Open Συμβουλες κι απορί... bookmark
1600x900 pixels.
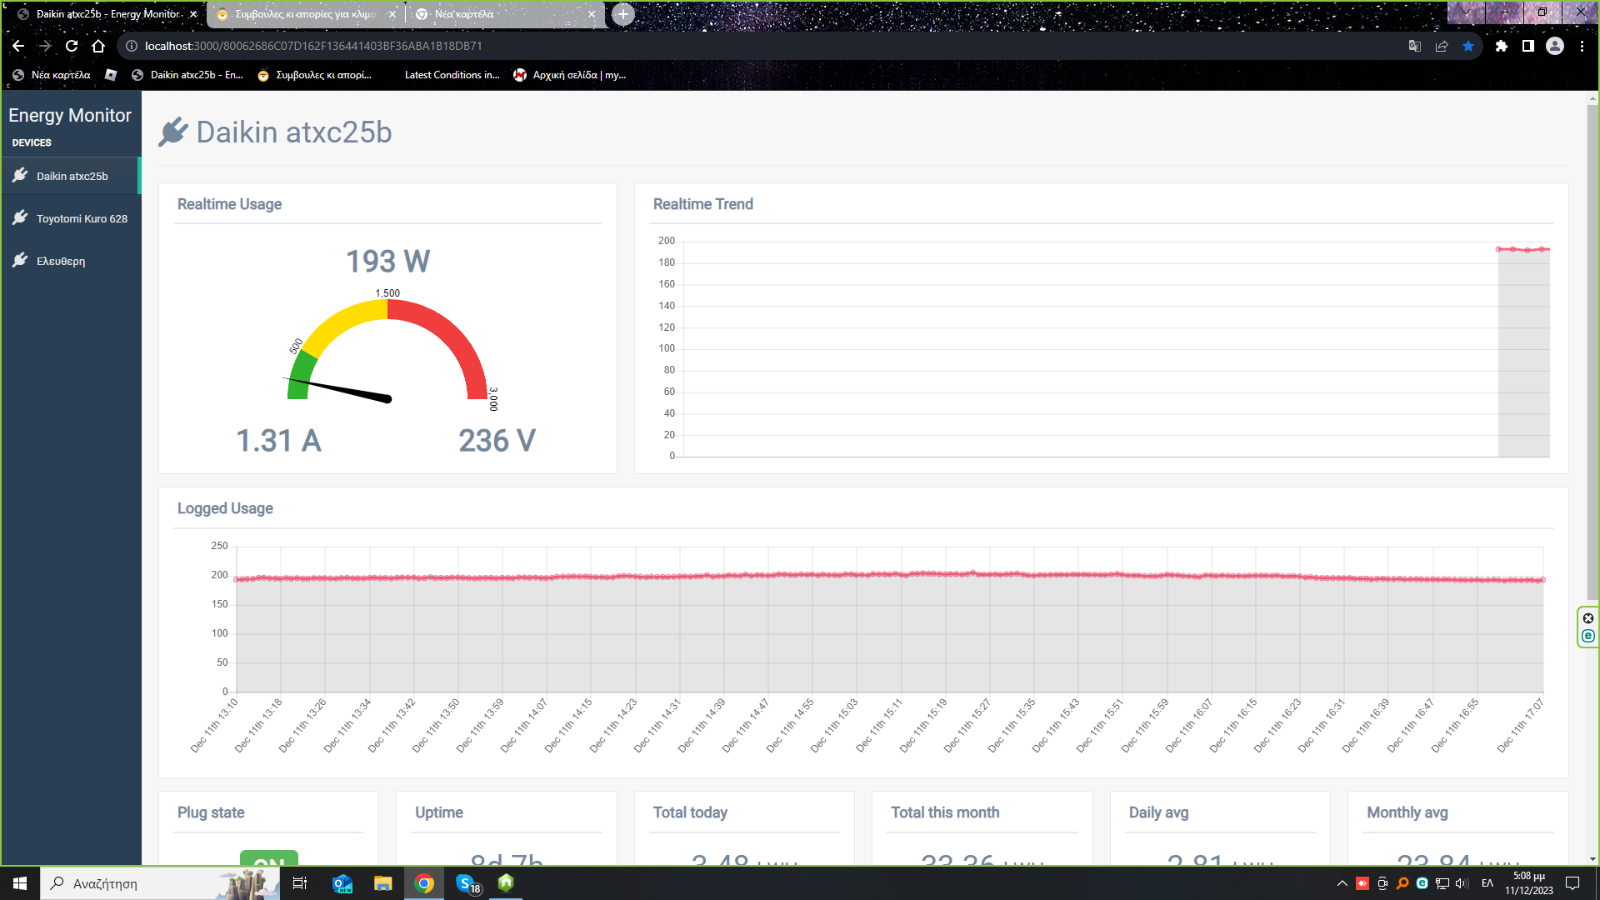[x=314, y=75]
